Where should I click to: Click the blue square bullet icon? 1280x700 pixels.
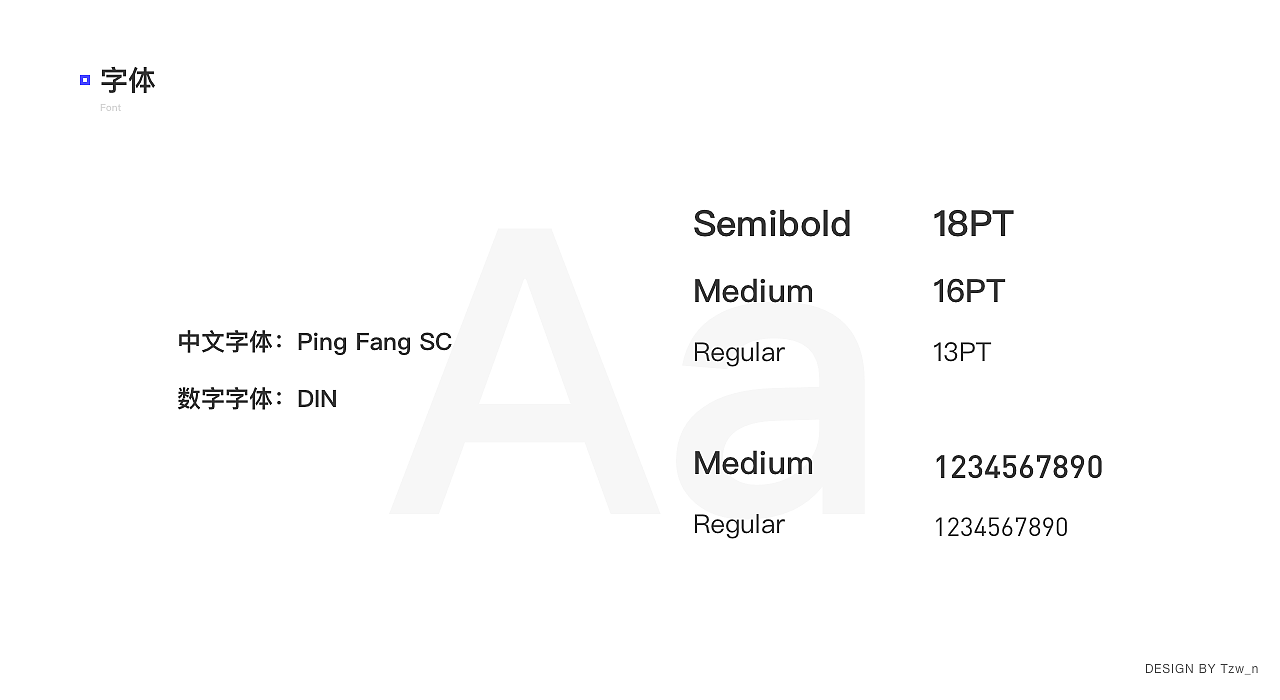[x=85, y=80]
